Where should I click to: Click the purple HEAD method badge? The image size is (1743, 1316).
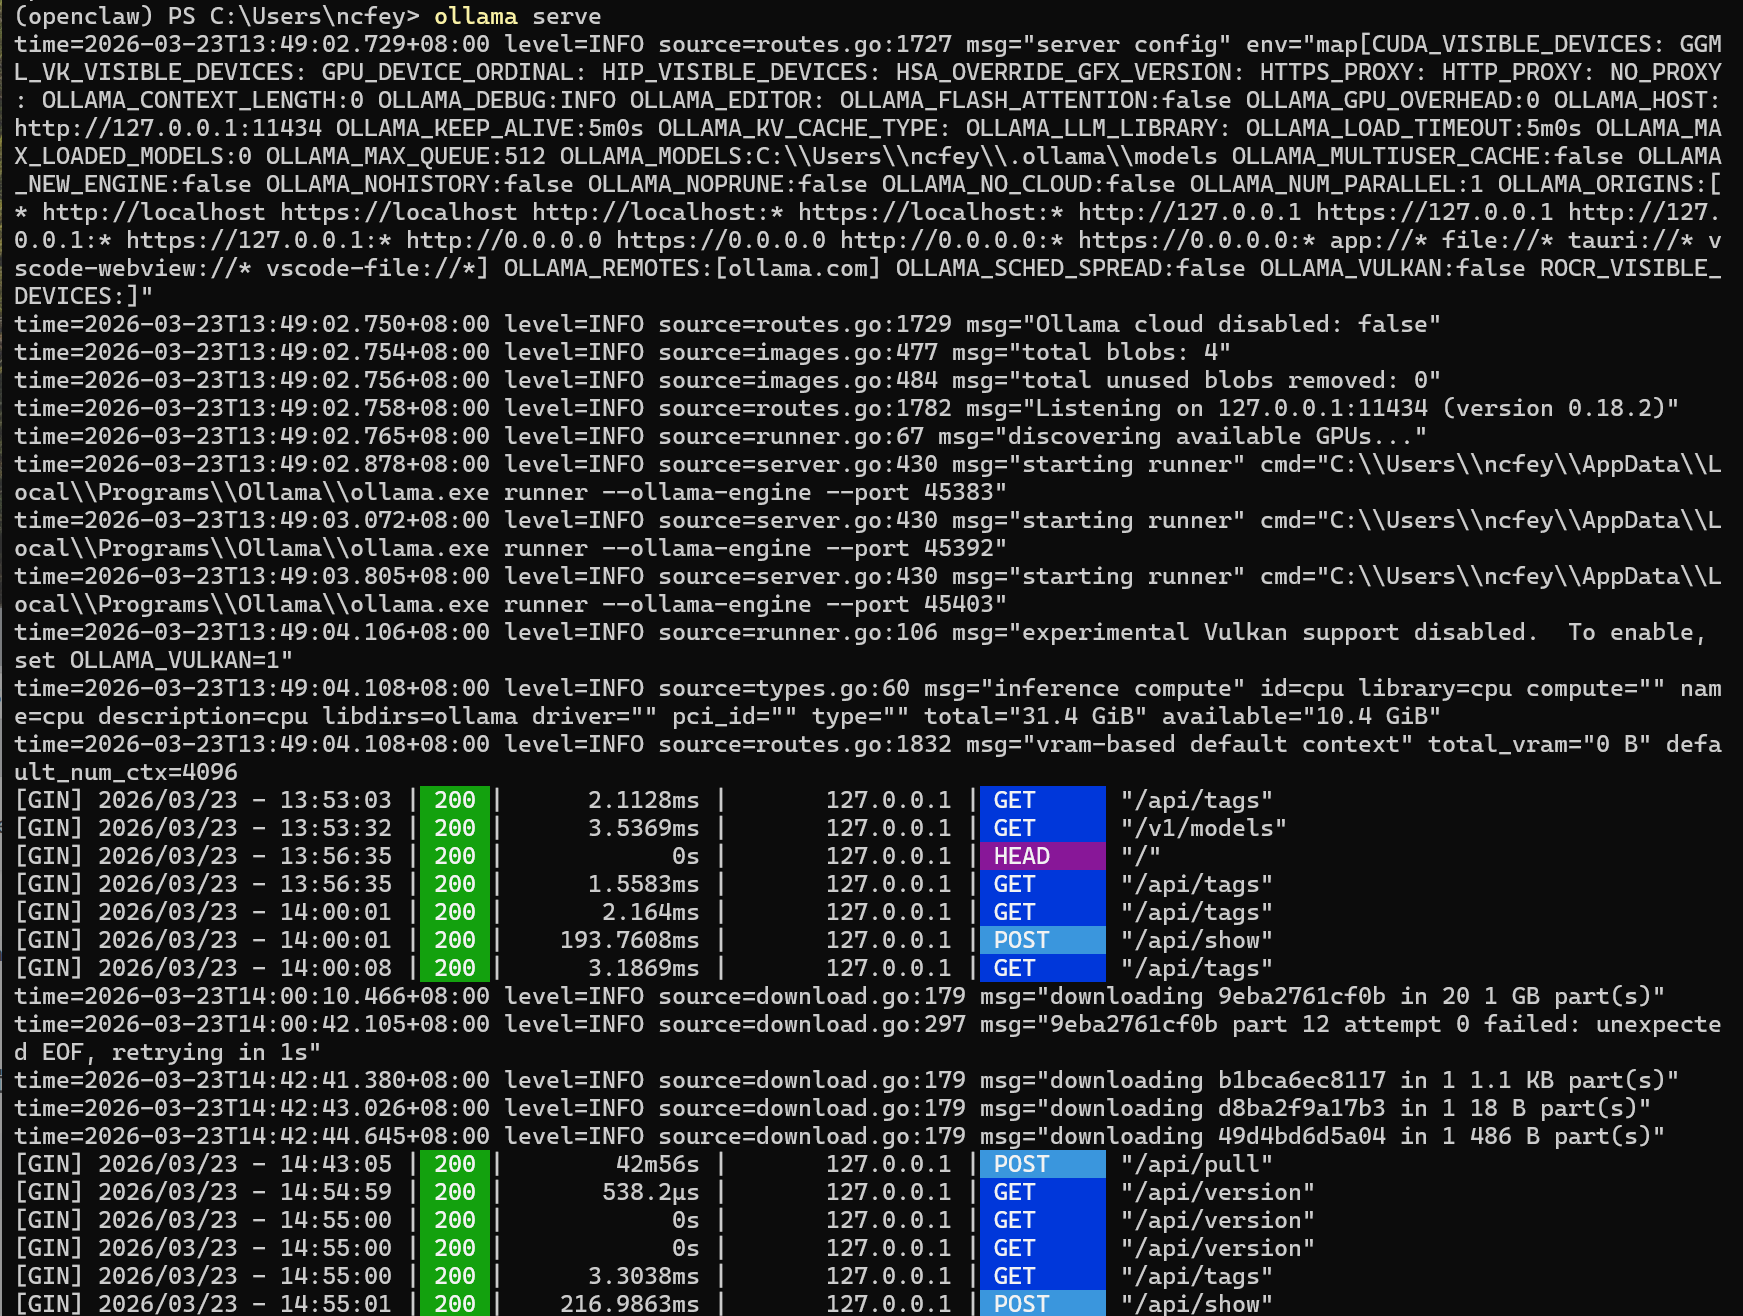[1043, 856]
